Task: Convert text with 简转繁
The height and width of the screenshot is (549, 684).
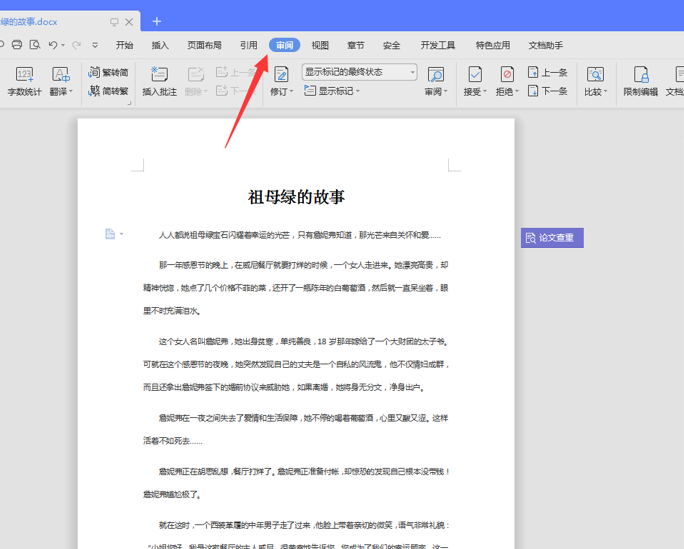Action: [108, 91]
